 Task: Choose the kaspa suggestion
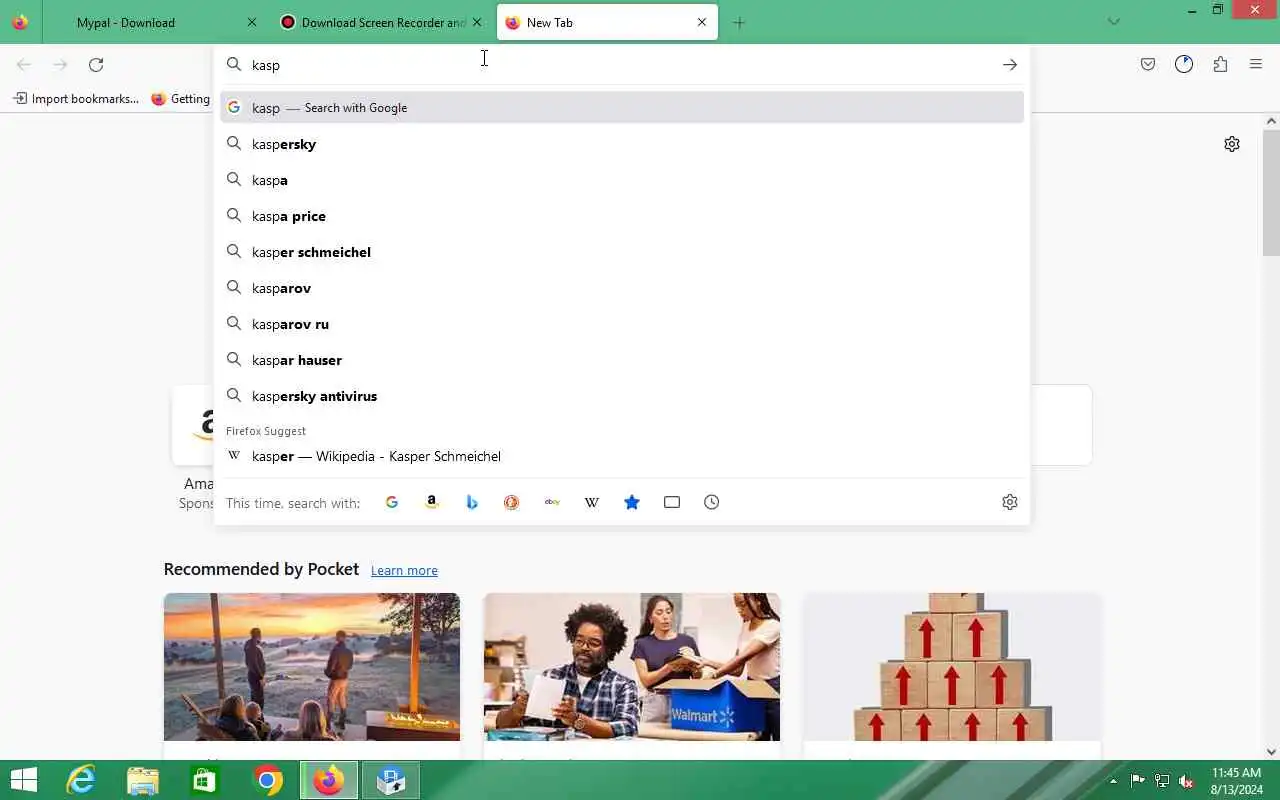622,180
